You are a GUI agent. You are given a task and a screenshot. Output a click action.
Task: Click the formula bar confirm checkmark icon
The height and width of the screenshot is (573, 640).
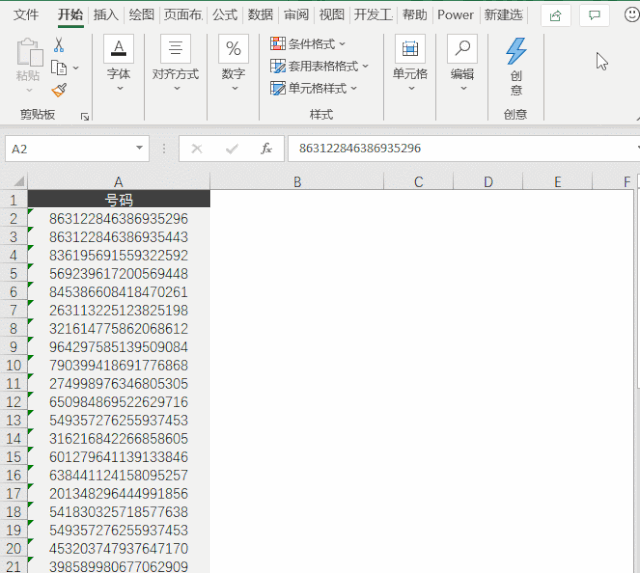pyautogui.click(x=232, y=149)
